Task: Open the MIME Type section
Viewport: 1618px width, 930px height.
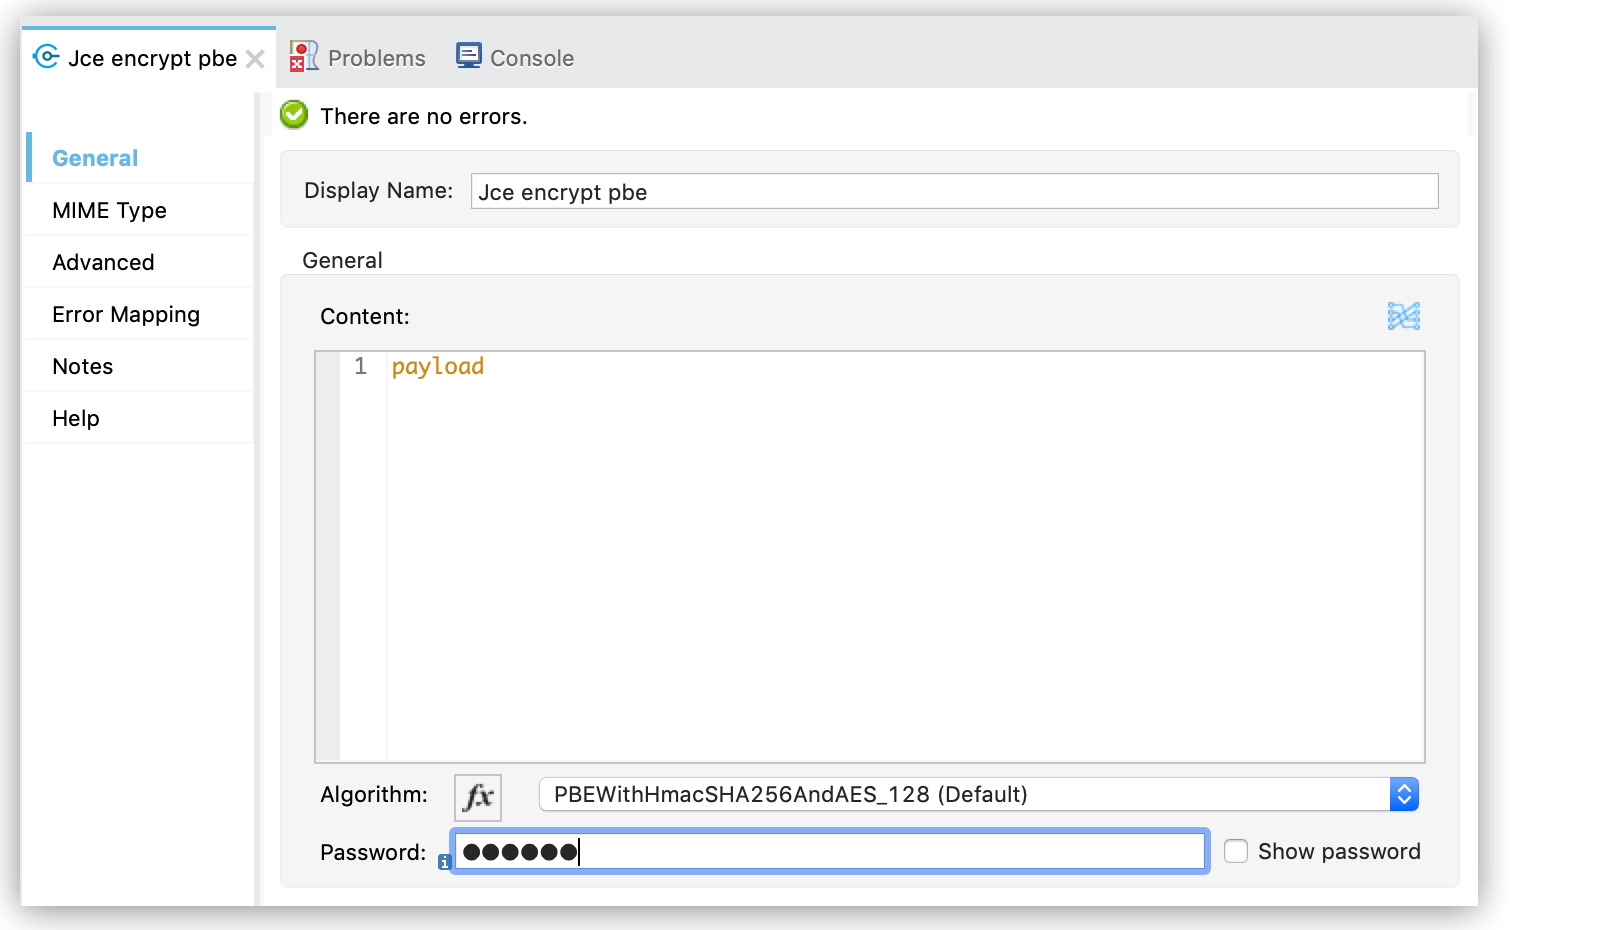Action: pyautogui.click(x=109, y=210)
